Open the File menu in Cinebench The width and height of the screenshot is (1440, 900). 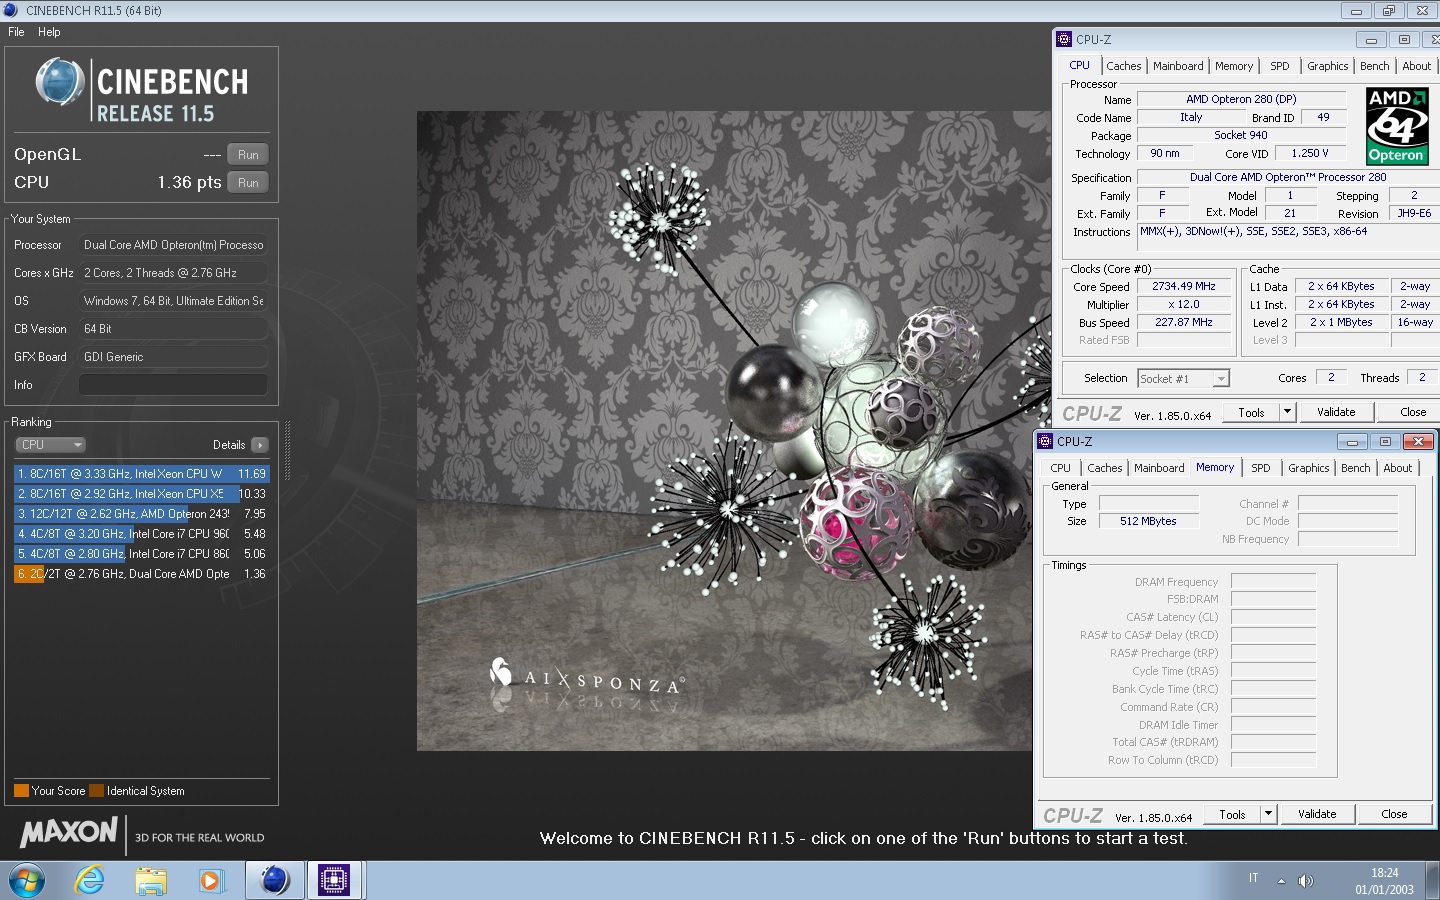tap(16, 32)
